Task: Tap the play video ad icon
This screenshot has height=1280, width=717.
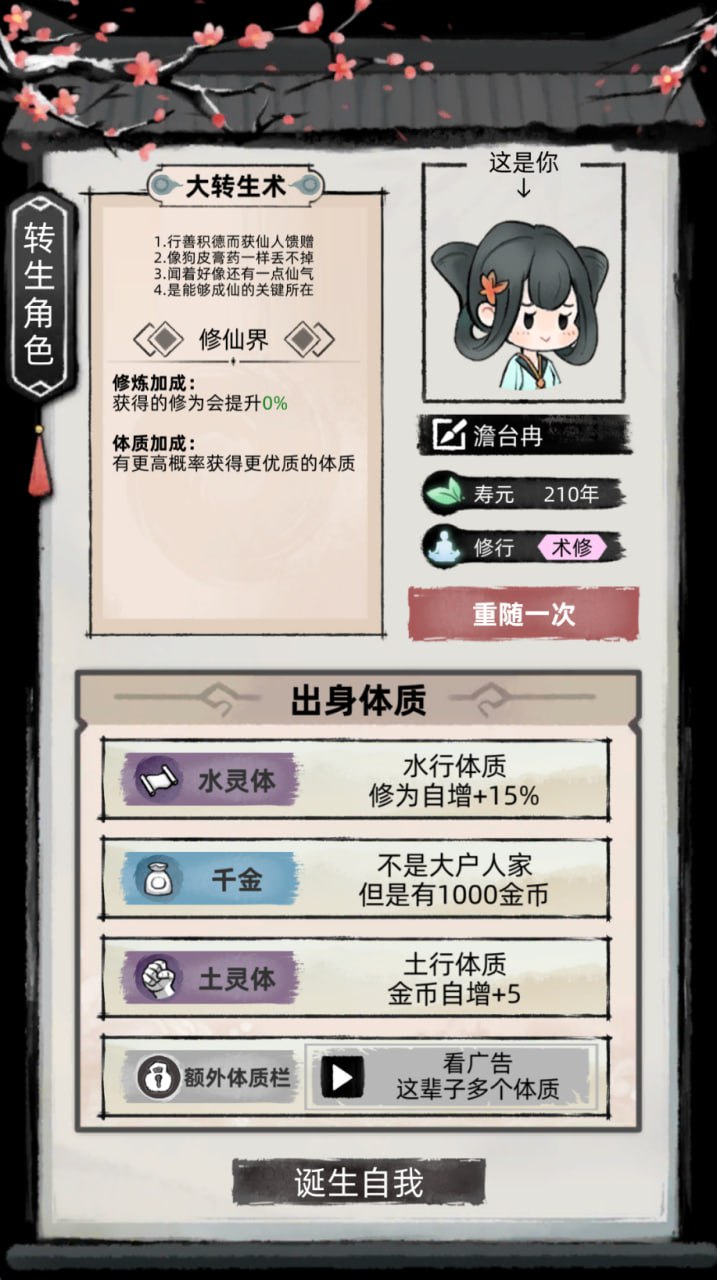Action: click(x=342, y=1077)
